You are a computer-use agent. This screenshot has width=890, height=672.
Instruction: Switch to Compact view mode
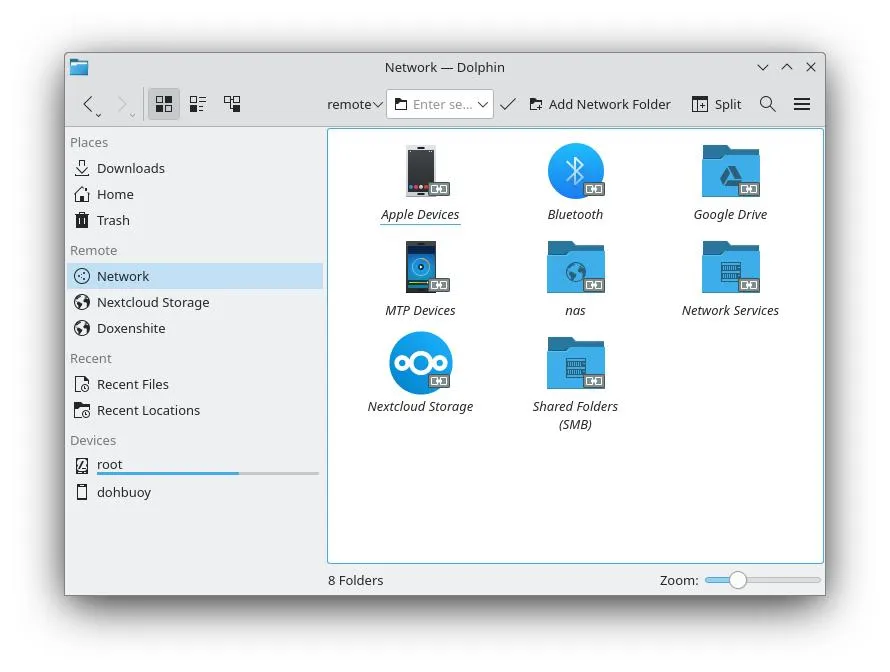(198, 104)
